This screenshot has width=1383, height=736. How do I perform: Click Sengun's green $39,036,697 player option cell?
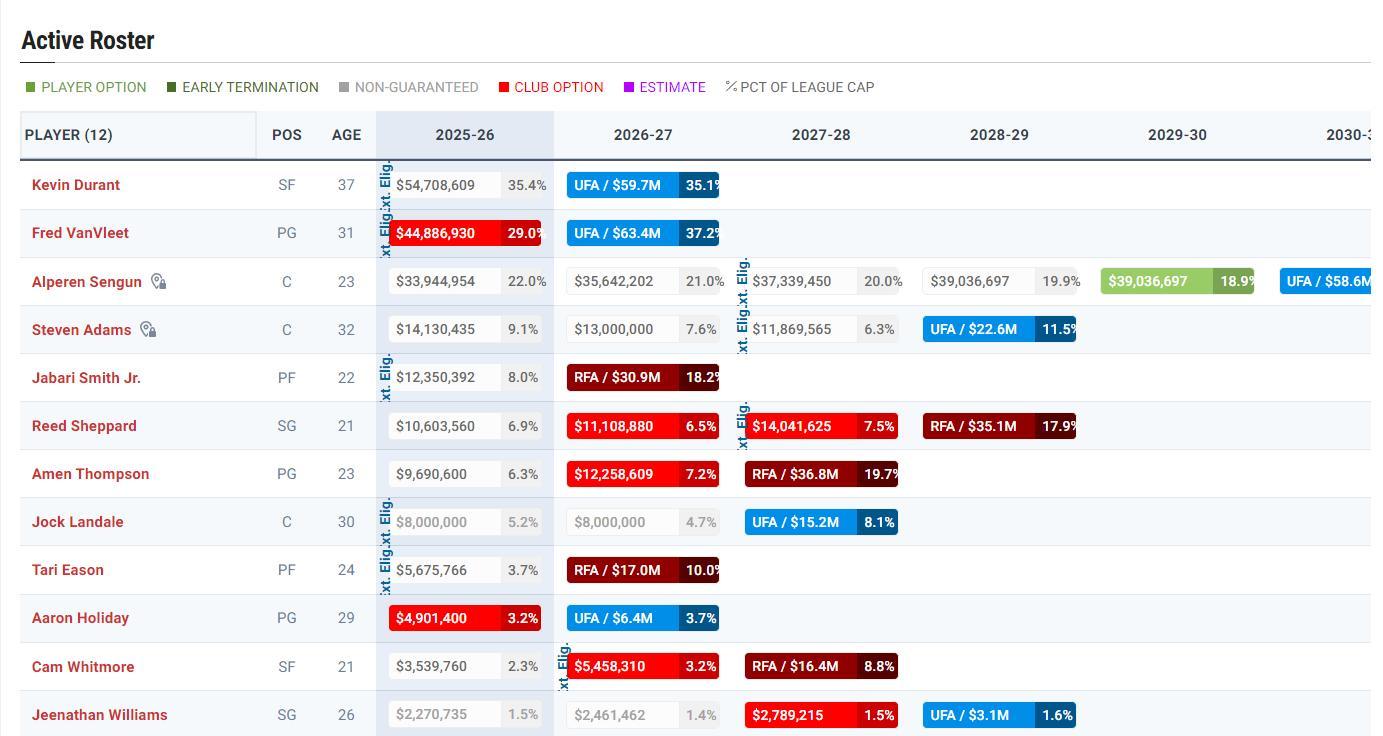tap(1157, 281)
